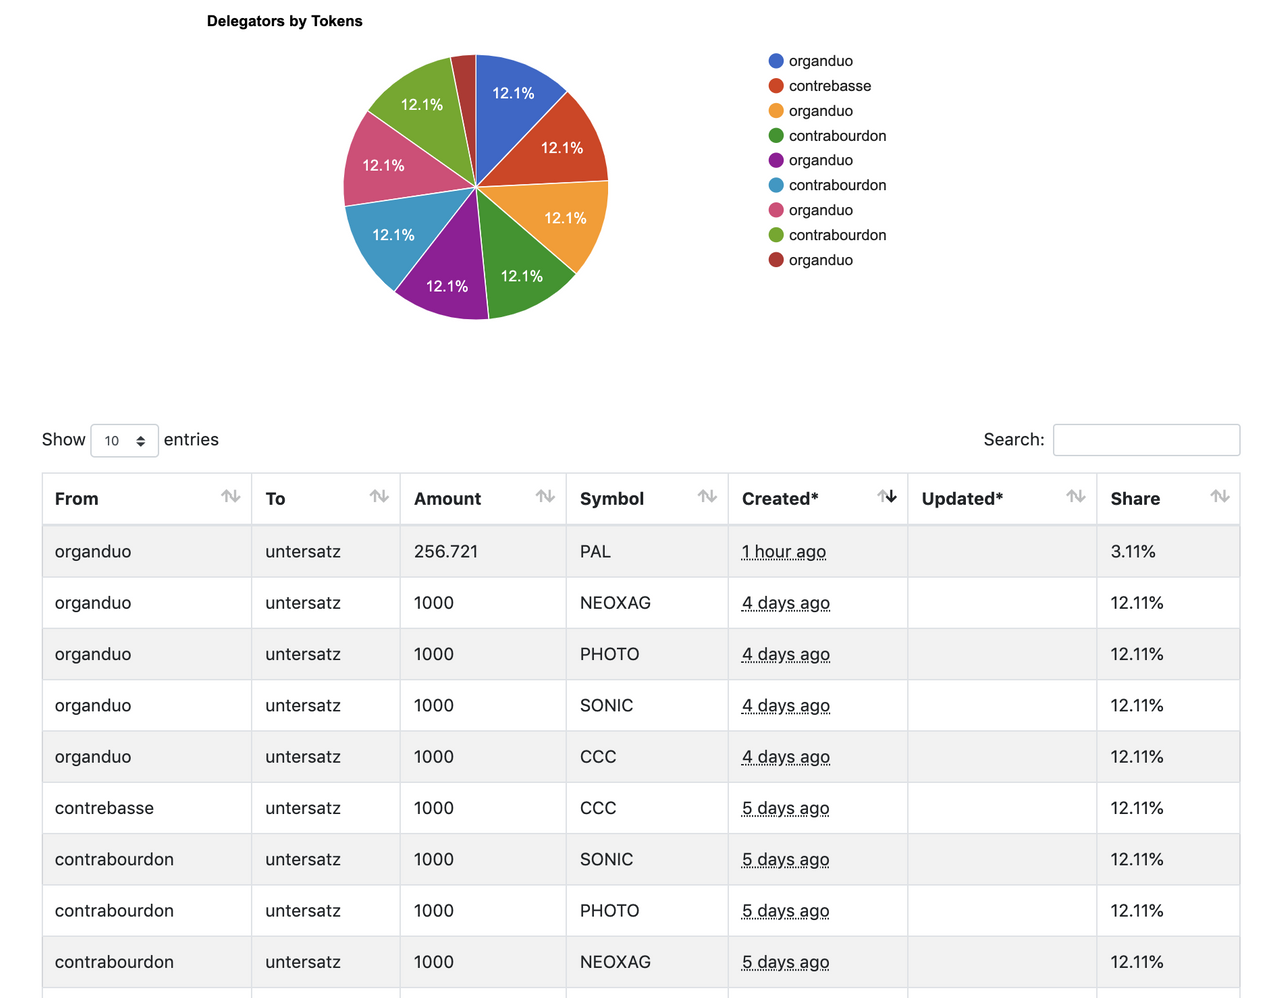Click 'NEOXAG' in the organduo row
This screenshot has height=998, width=1280.
coord(615,603)
